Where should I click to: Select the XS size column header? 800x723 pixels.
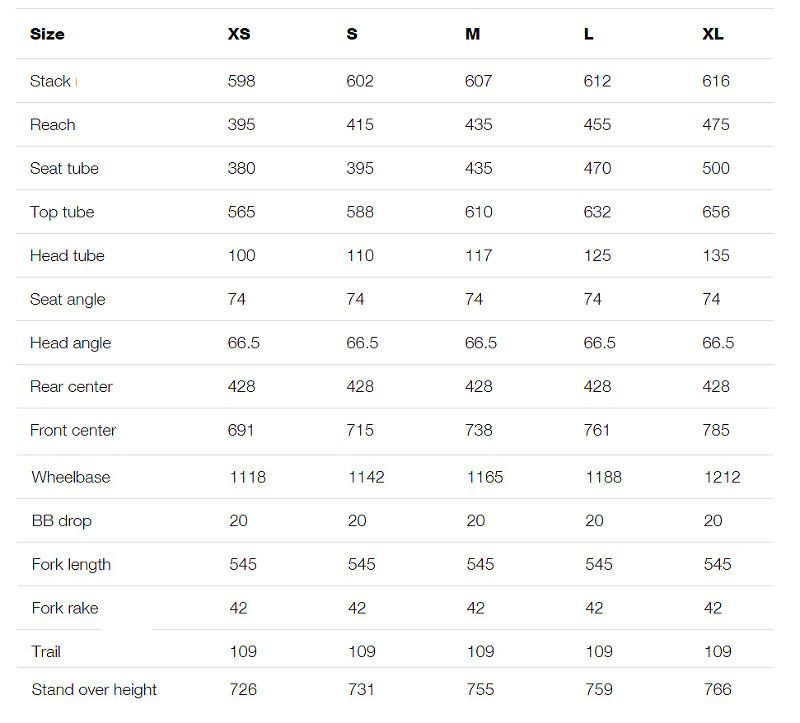(239, 34)
